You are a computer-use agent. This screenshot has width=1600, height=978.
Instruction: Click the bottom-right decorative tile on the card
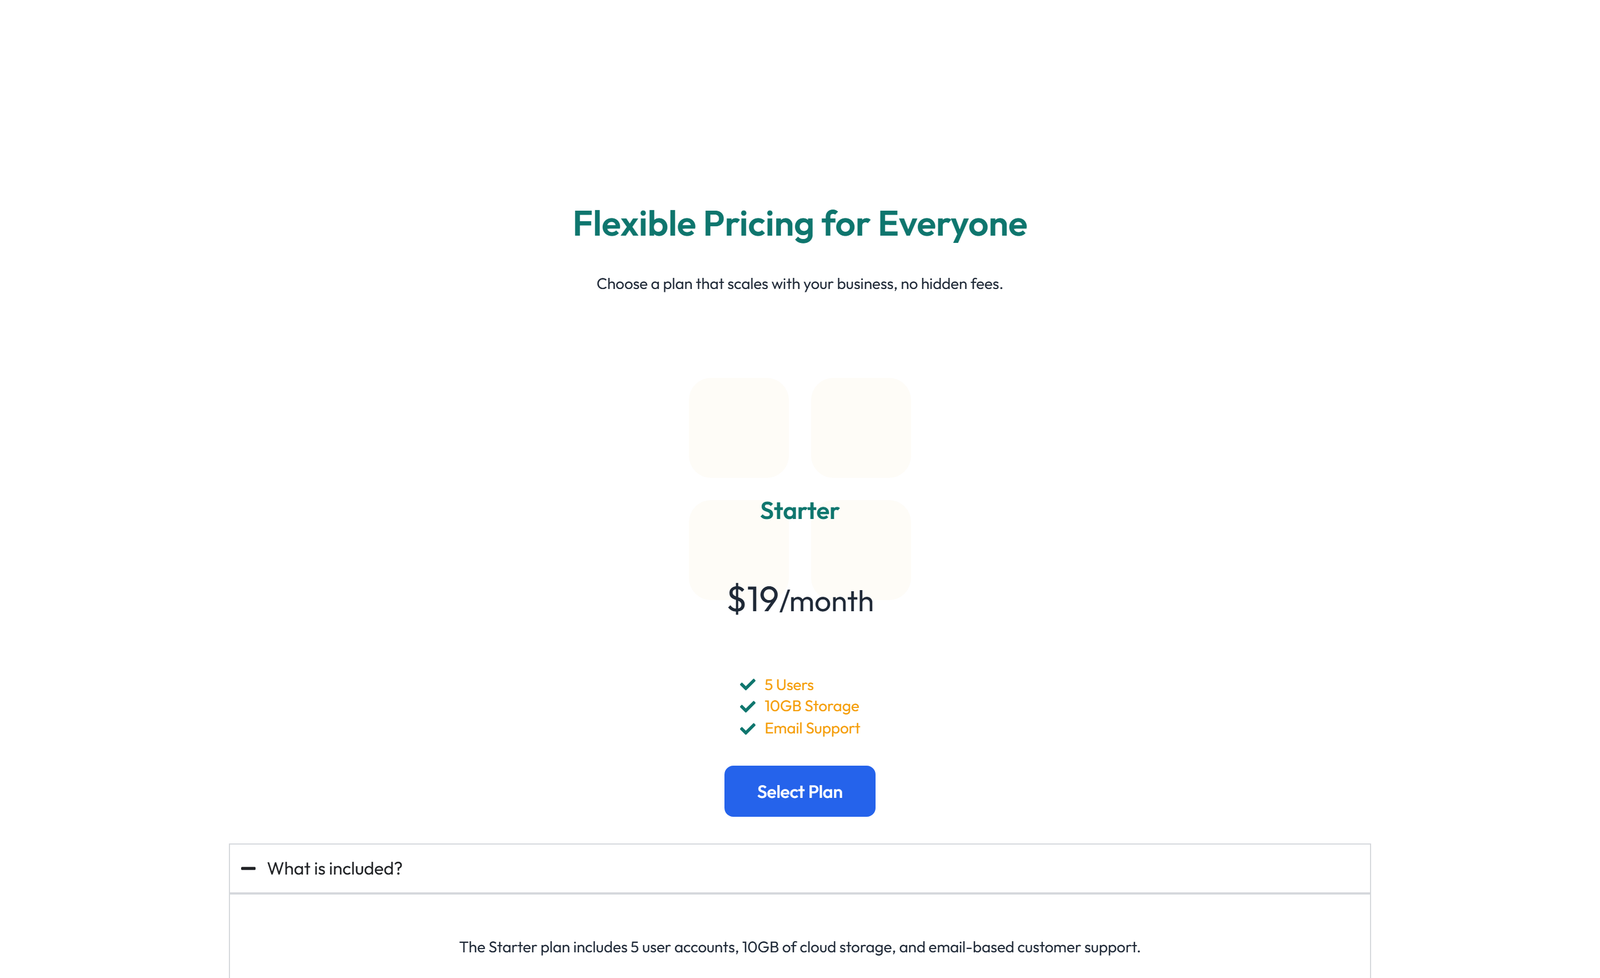(860, 549)
